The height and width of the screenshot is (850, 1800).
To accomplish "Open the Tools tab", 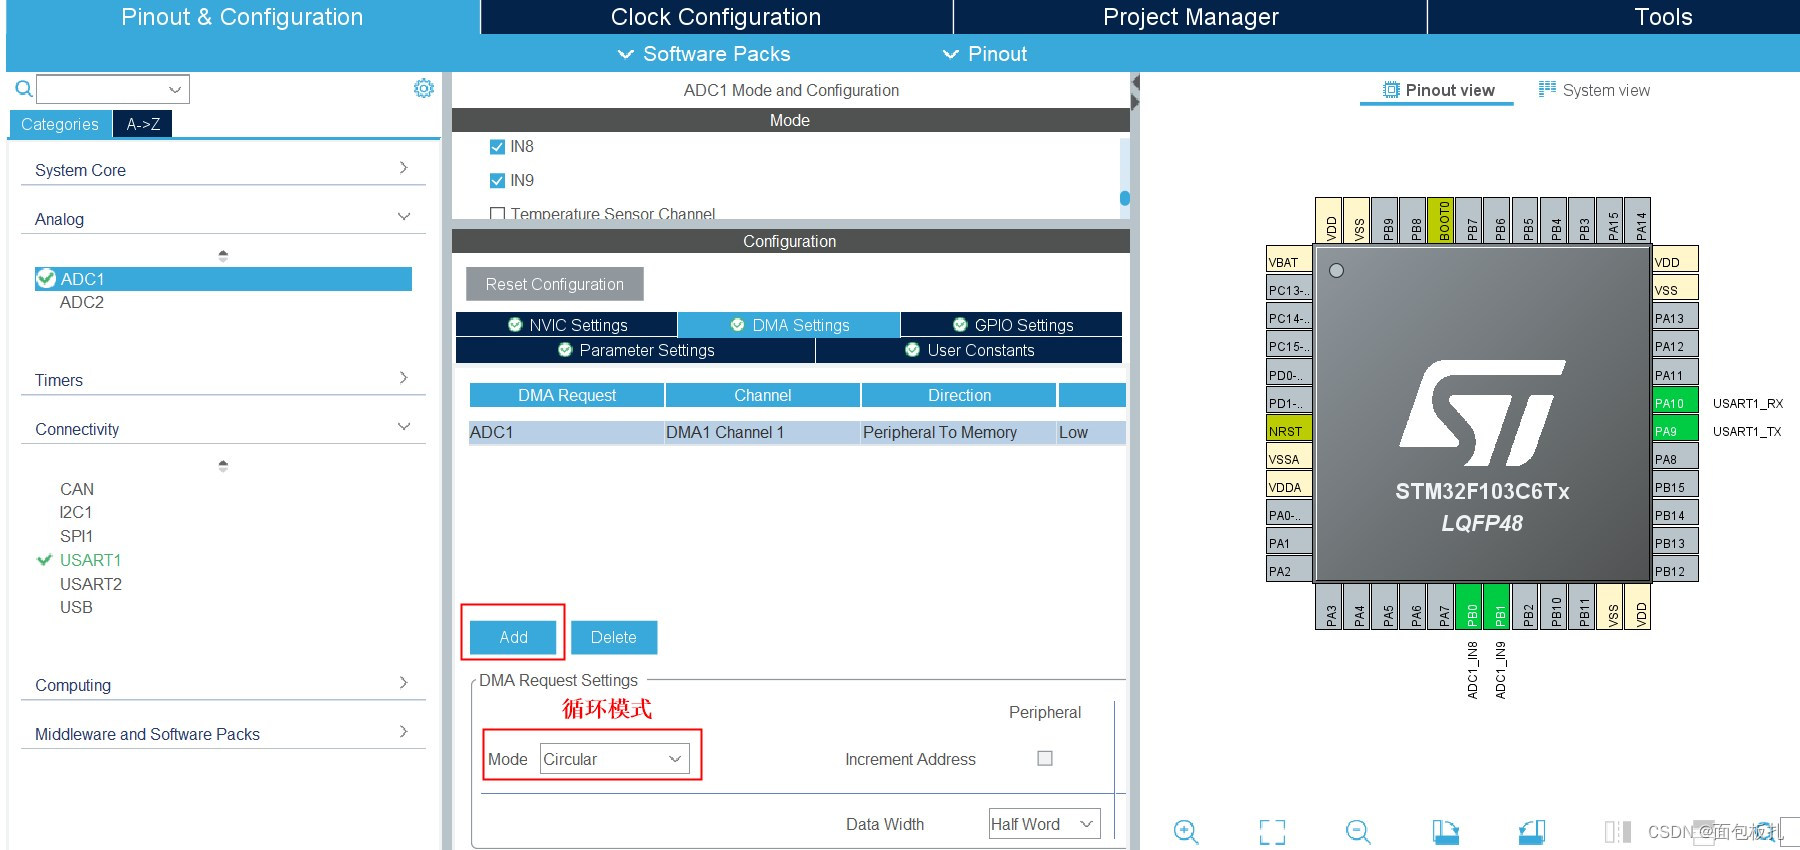I will pos(1662,17).
